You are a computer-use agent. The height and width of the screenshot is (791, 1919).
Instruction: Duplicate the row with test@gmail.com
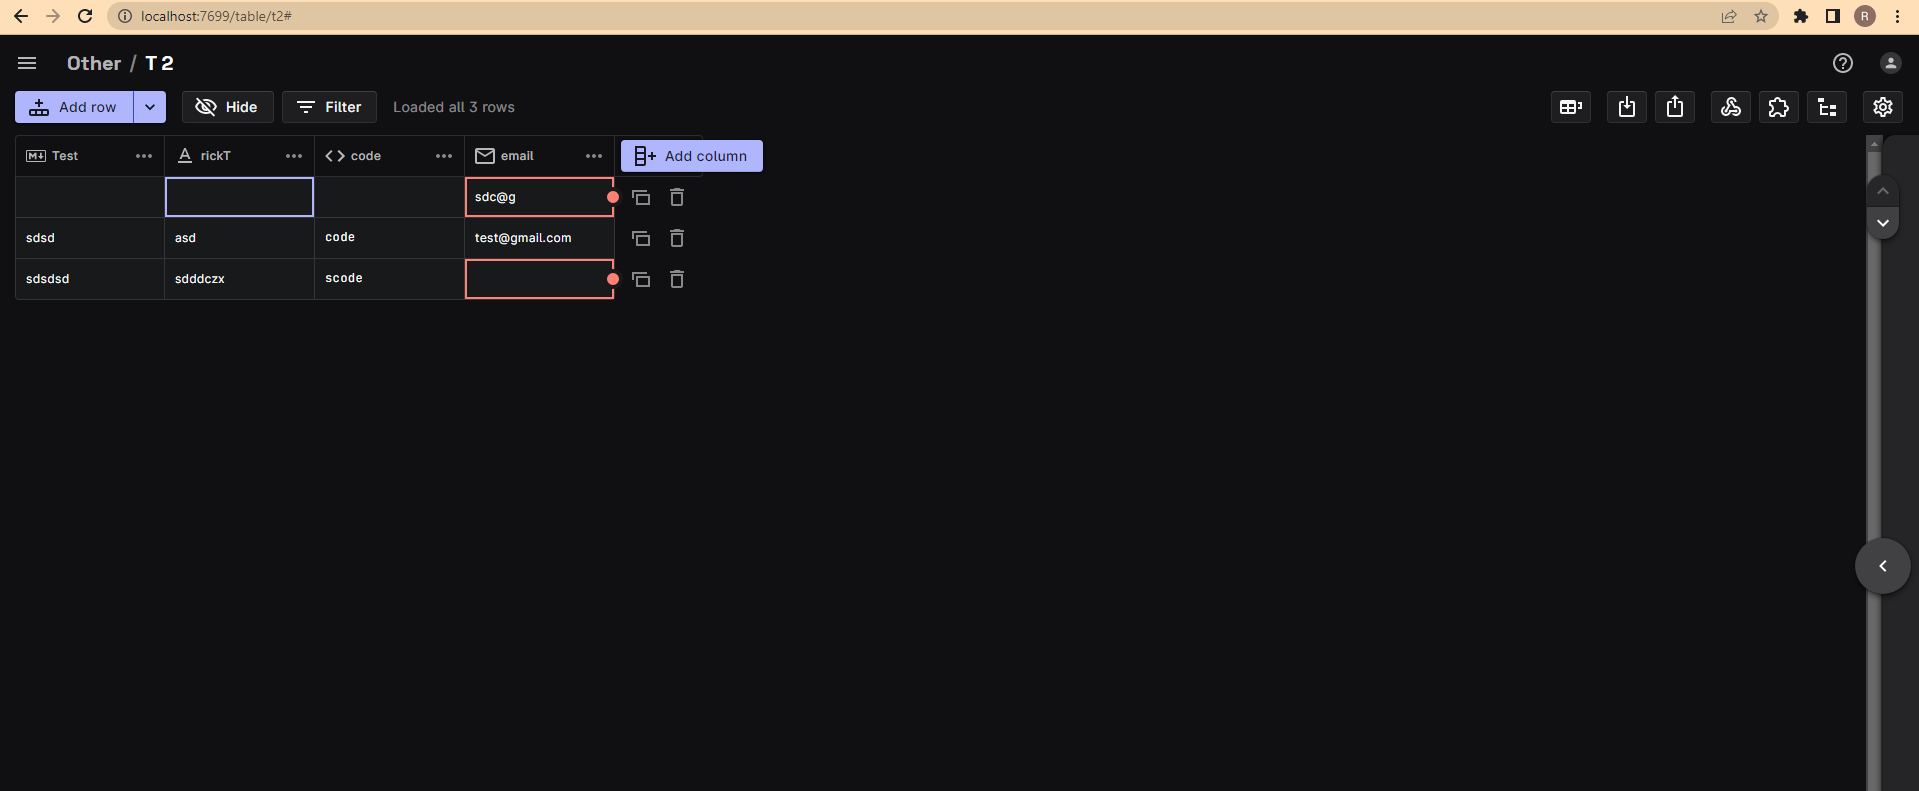(641, 238)
